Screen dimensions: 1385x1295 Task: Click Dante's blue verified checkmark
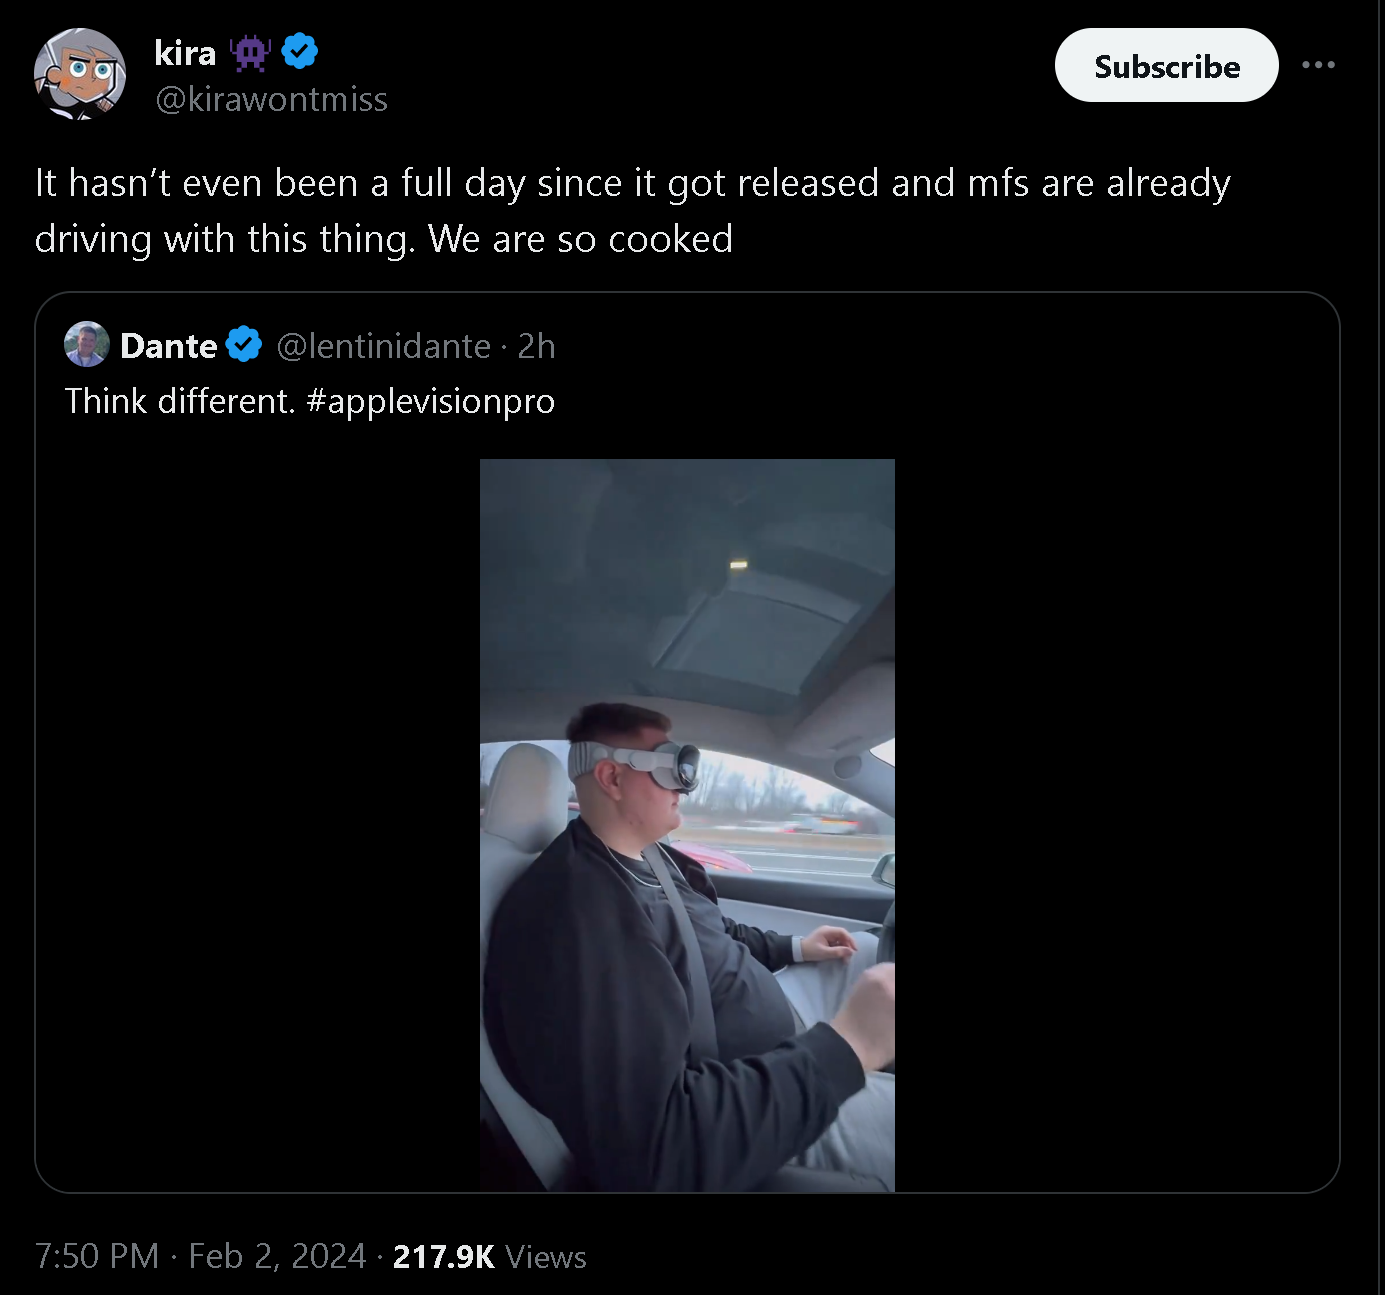point(244,345)
